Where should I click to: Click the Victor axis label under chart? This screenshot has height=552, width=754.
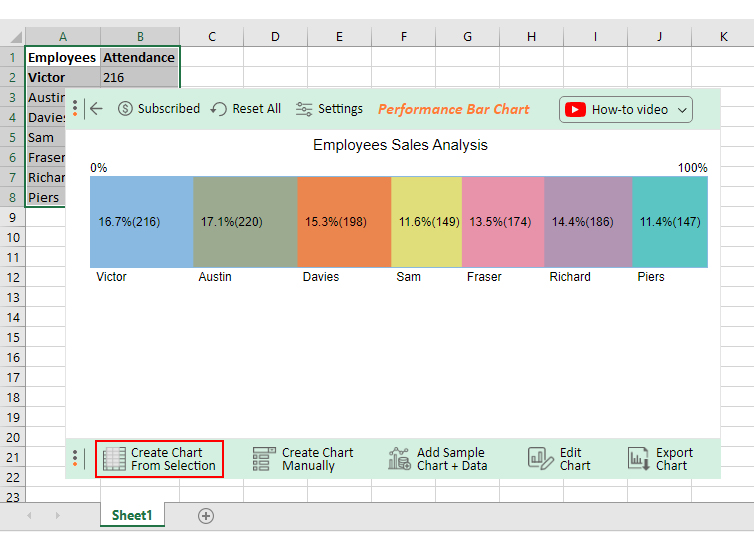tap(111, 277)
